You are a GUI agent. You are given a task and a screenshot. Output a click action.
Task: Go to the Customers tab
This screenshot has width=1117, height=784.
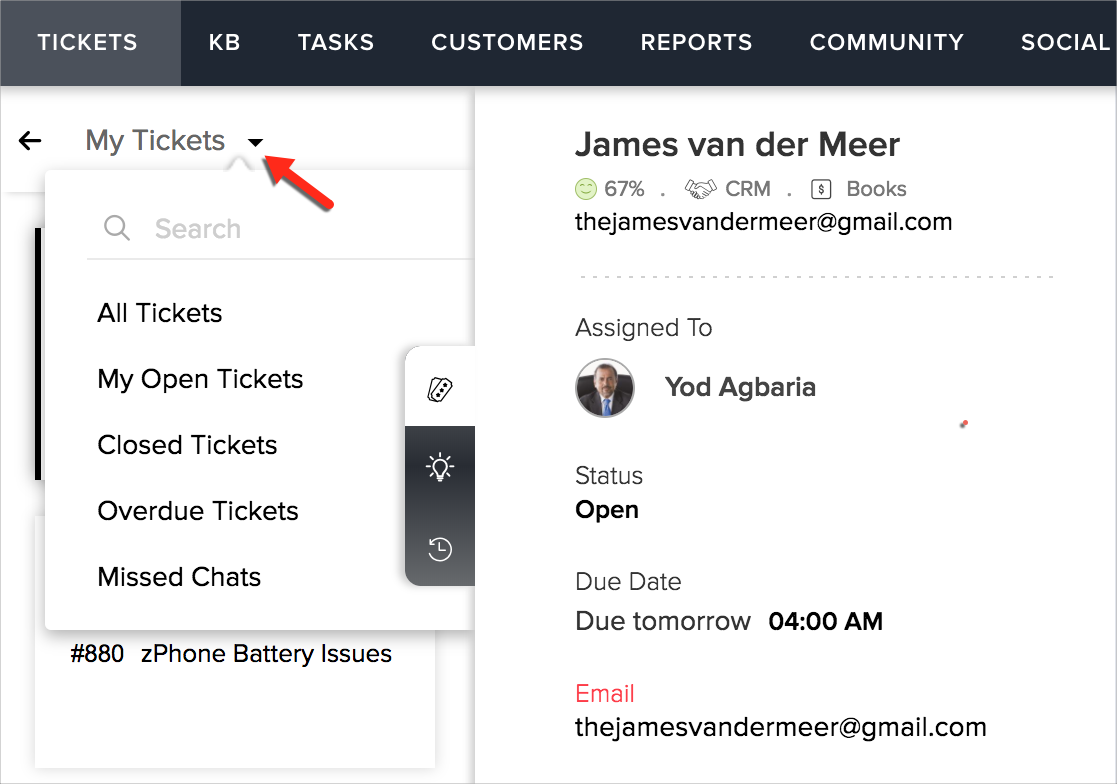tap(507, 43)
